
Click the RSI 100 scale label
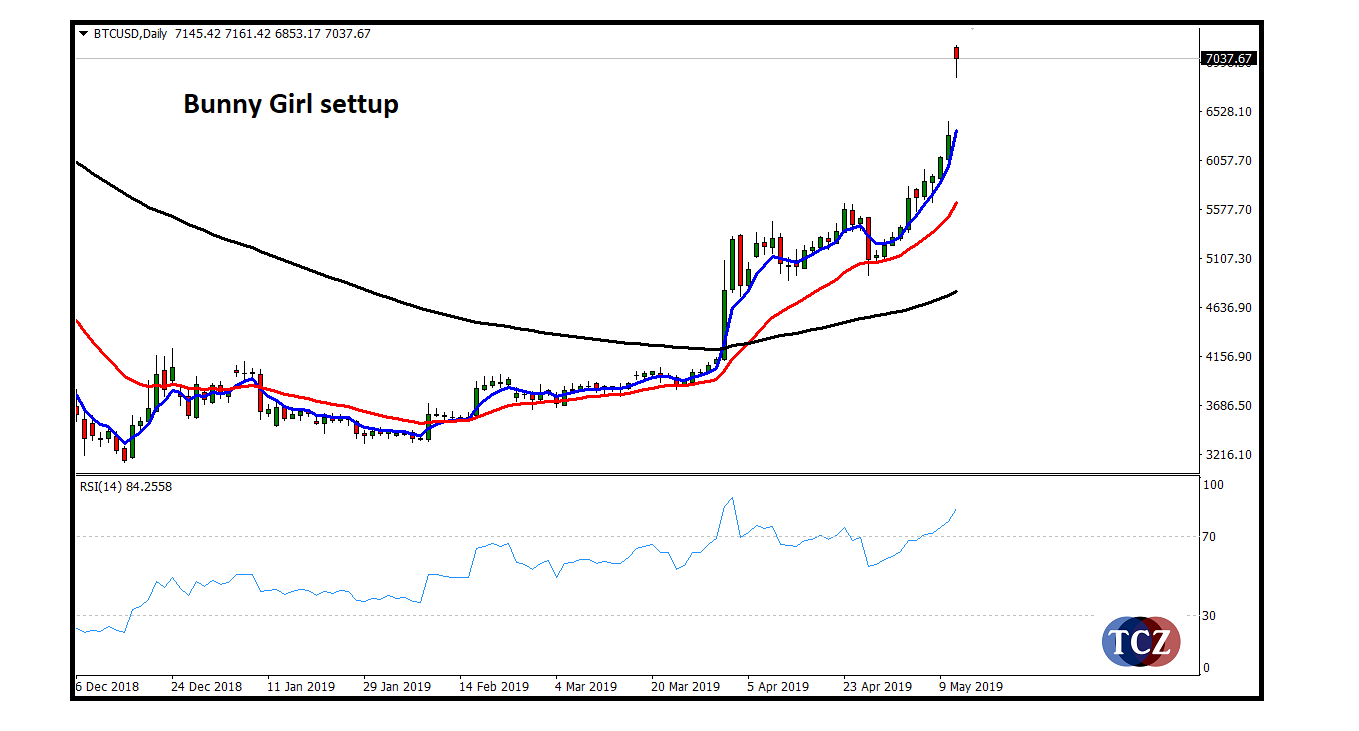(1212, 485)
